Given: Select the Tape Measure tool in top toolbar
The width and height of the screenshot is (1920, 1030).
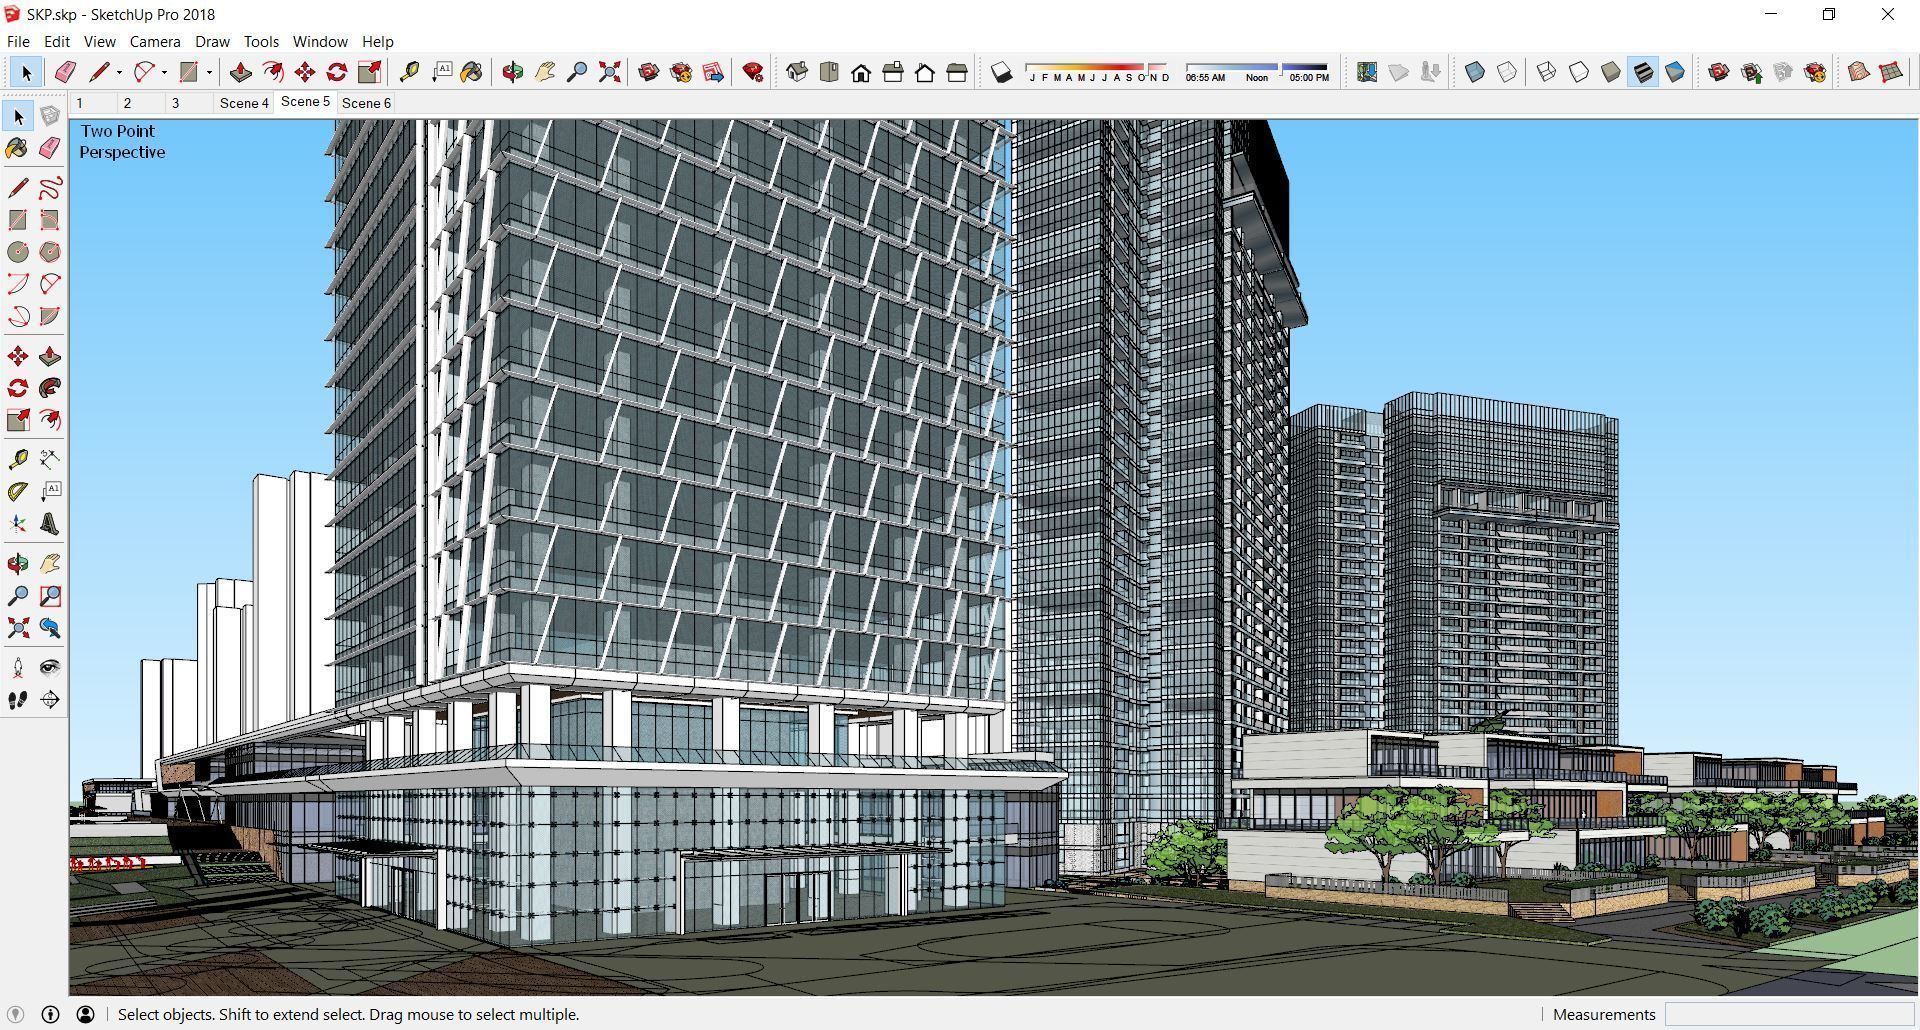Looking at the screenshot, I should point(409,72).
